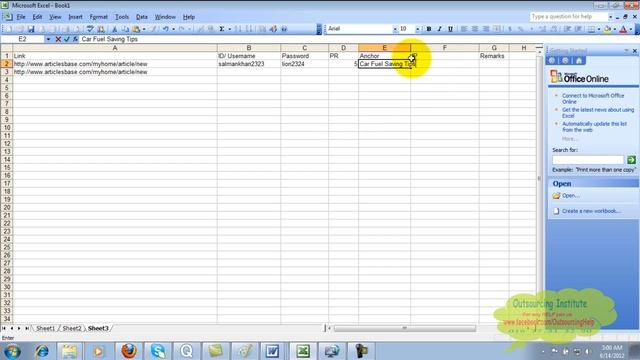Click the Type a question for help box

pyautogui.click(x=569, y=17)
